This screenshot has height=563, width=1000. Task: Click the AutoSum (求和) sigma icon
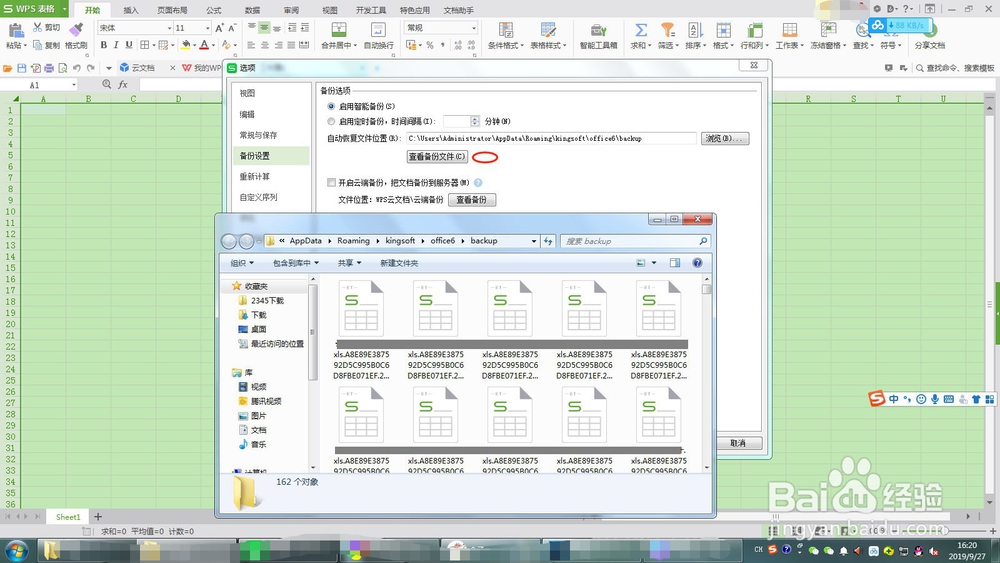(x=641, y=30)
